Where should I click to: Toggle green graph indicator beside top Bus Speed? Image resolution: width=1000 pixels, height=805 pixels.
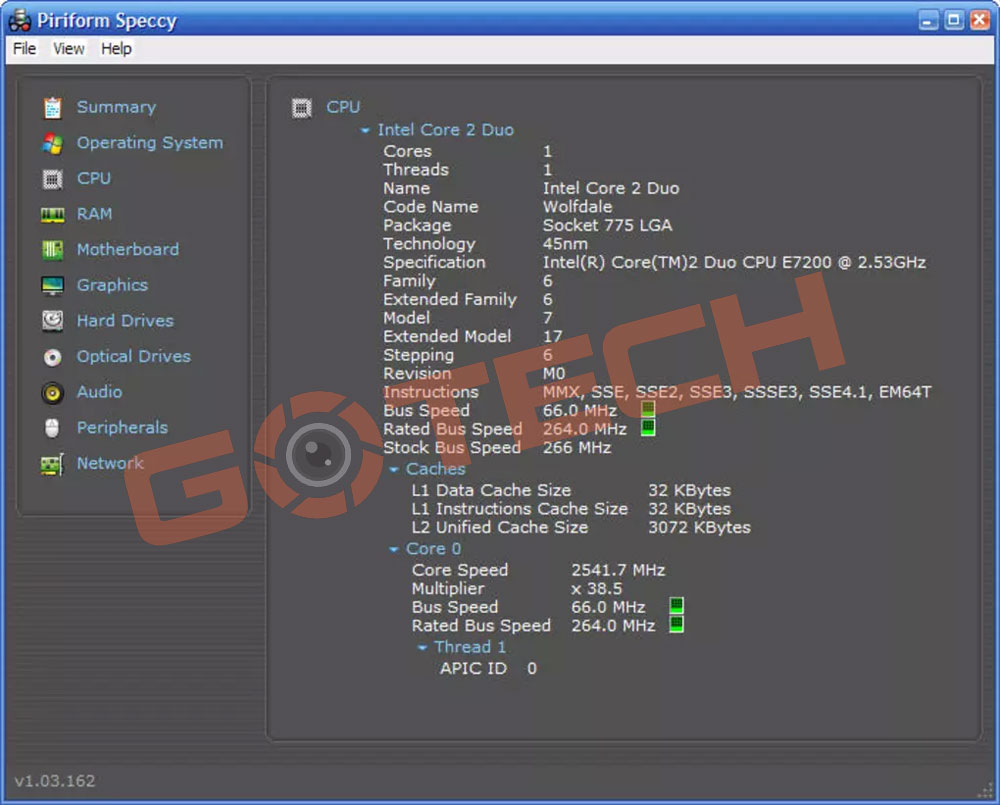648,410
